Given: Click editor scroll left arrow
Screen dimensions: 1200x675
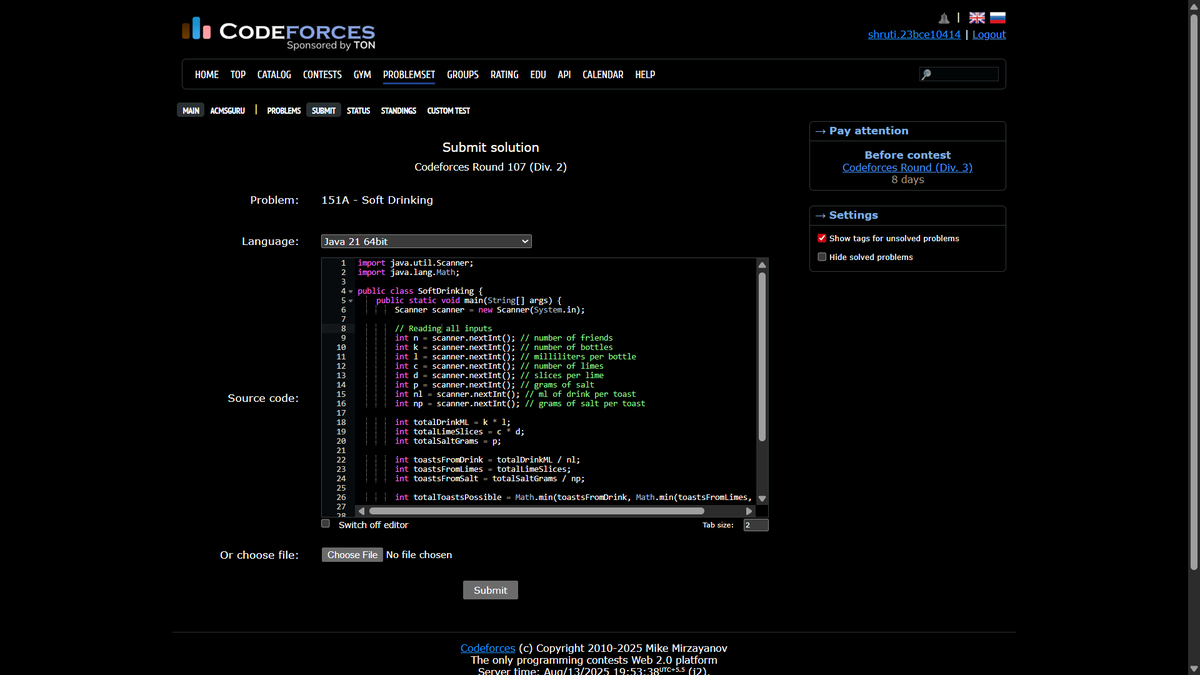Looking at the screenshot, I should pyautogui.click(x=361, y=511).
